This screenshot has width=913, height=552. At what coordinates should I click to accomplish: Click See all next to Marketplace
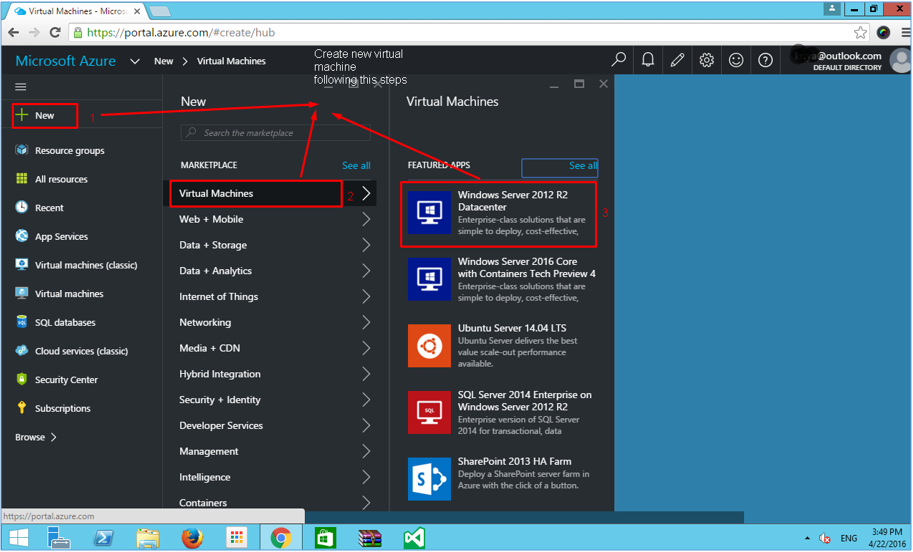(356, 165)
